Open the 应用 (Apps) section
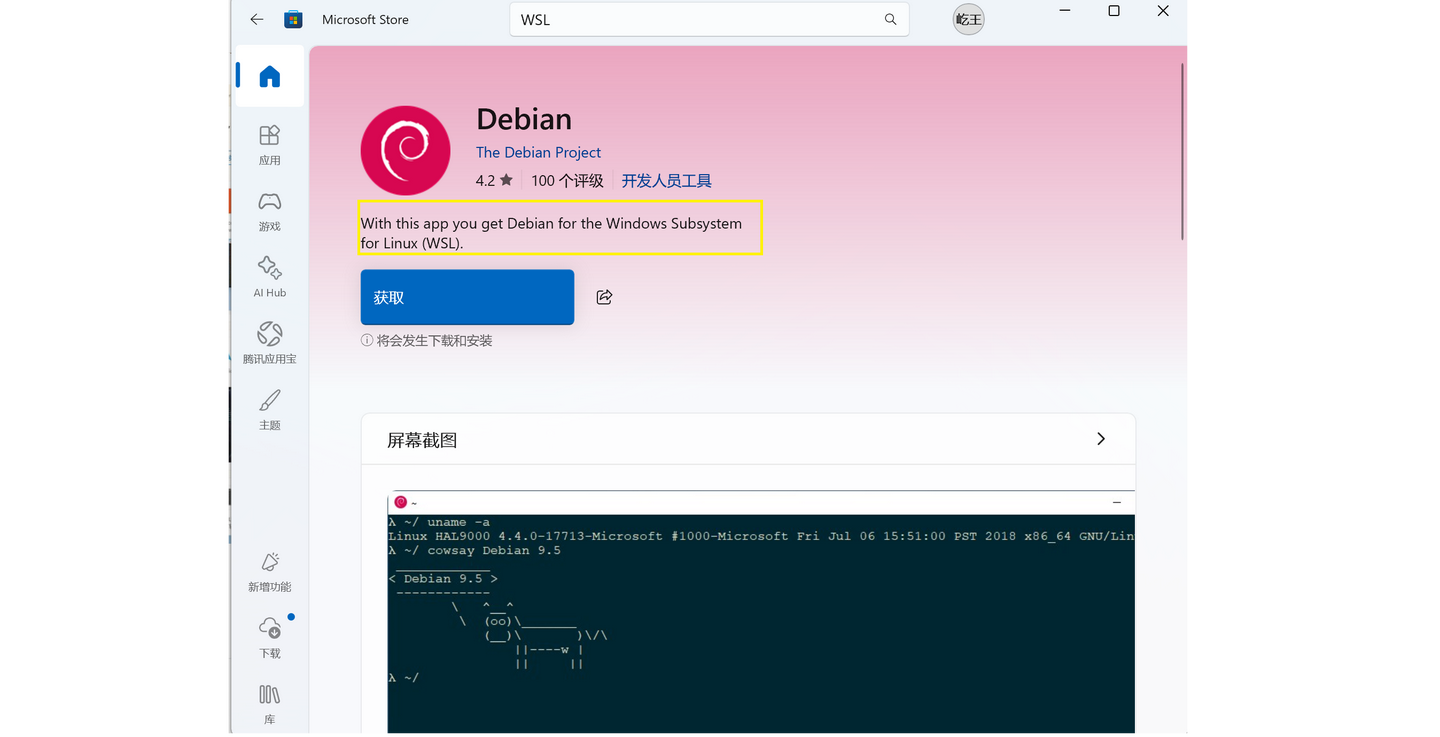The height and width of the screenshot is (737, 1440). (270, 144)
